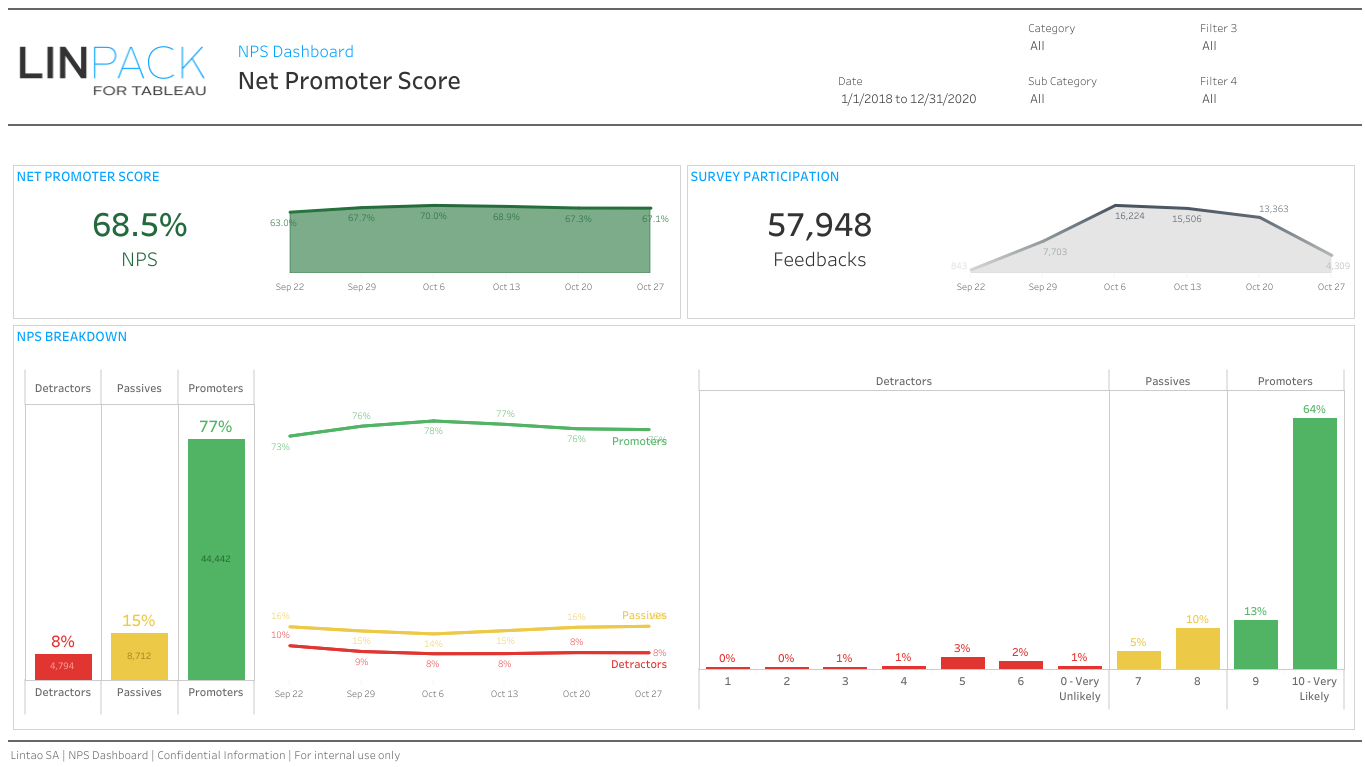Image resolution: width=1365 pixels, height=767 pixels.
Task: Select the green Promoters 77% bar
Action: pos(216,559)
